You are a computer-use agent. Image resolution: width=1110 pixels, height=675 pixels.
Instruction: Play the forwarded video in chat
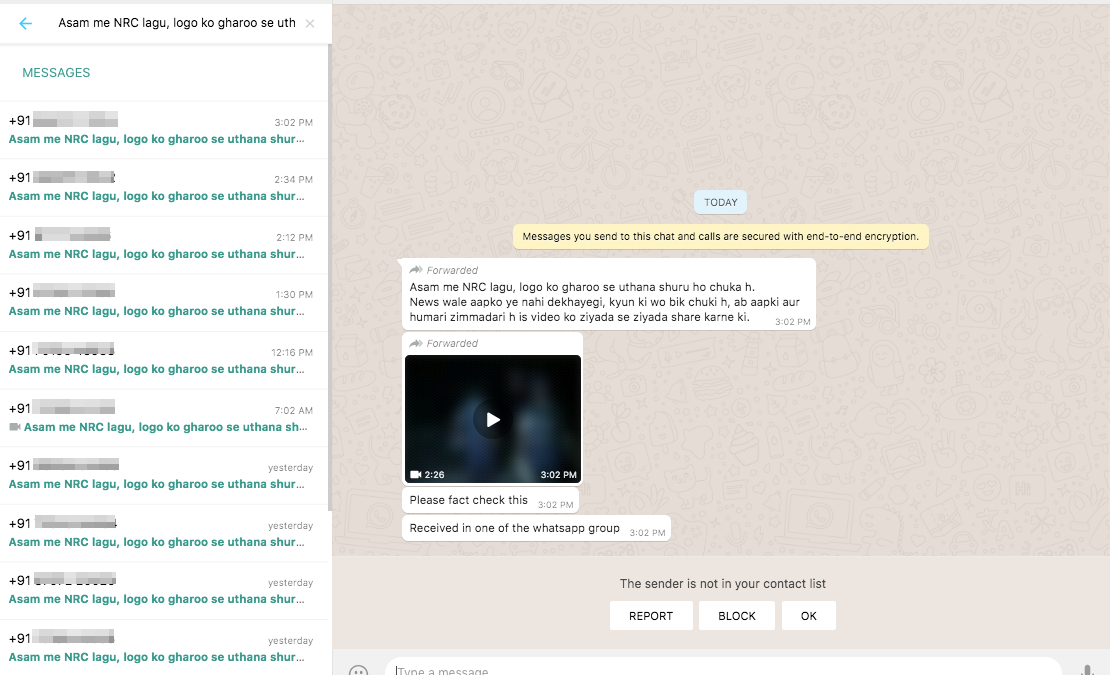493,420
